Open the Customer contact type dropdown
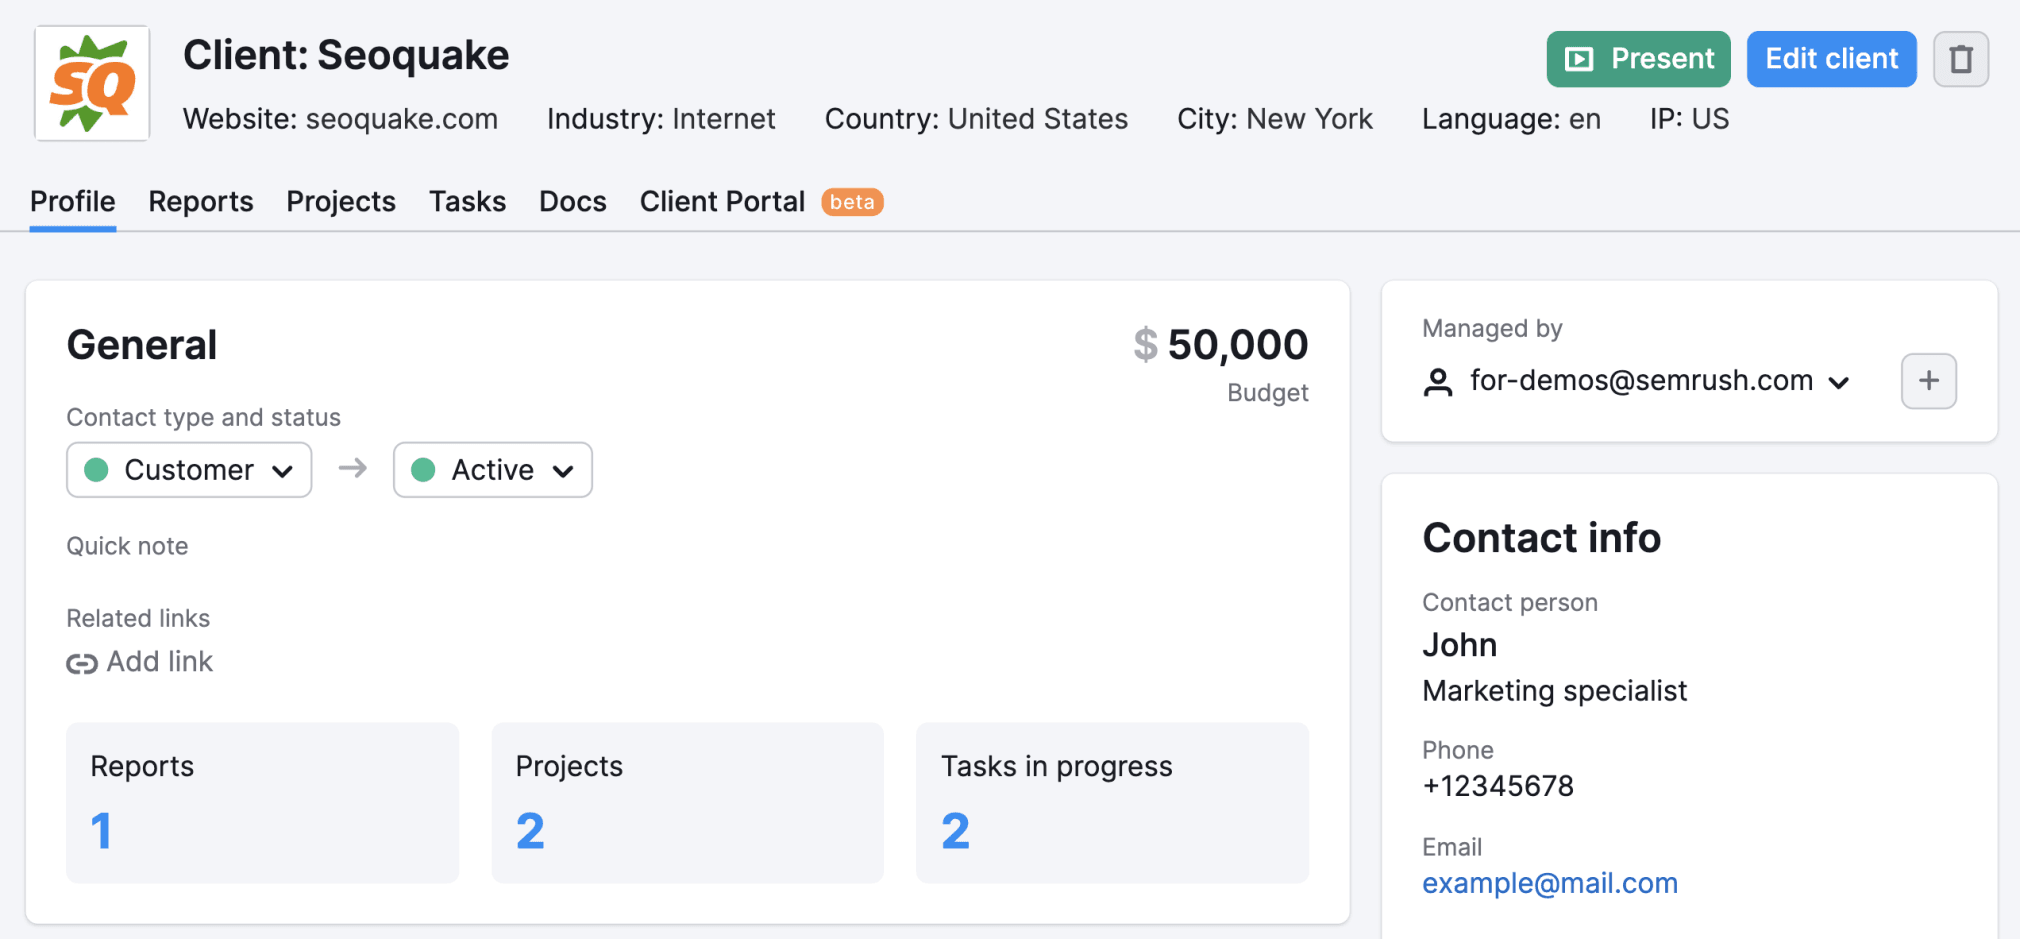 [x=189, y=470]
